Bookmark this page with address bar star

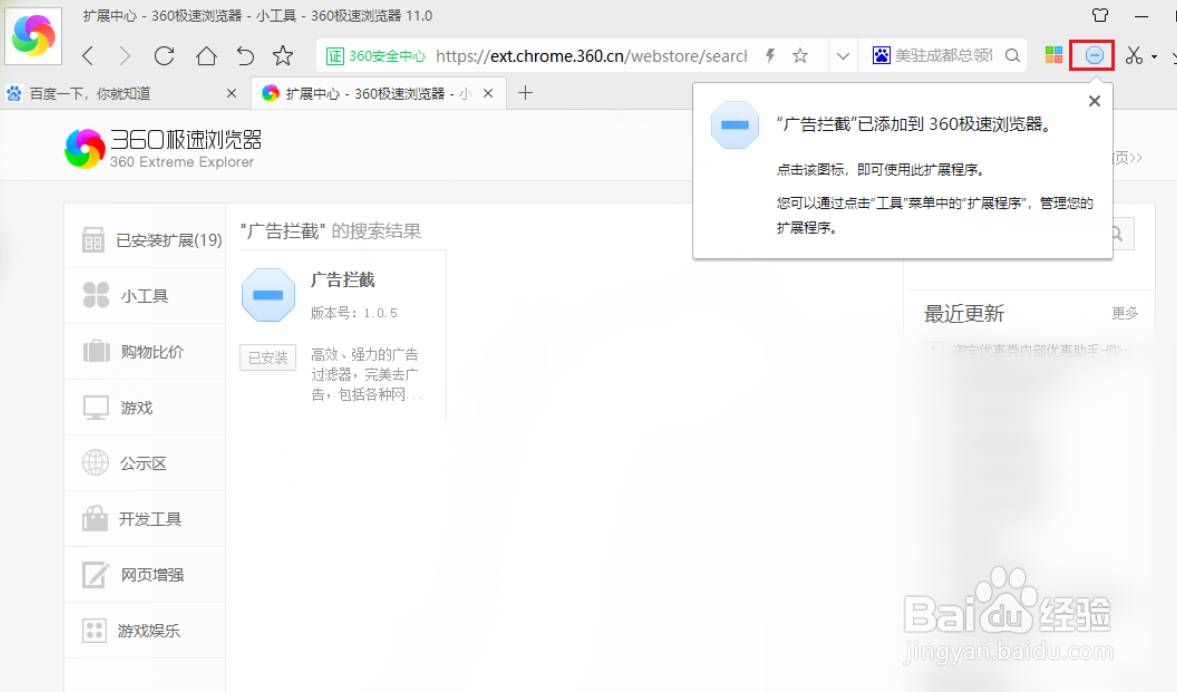[800, 56]
